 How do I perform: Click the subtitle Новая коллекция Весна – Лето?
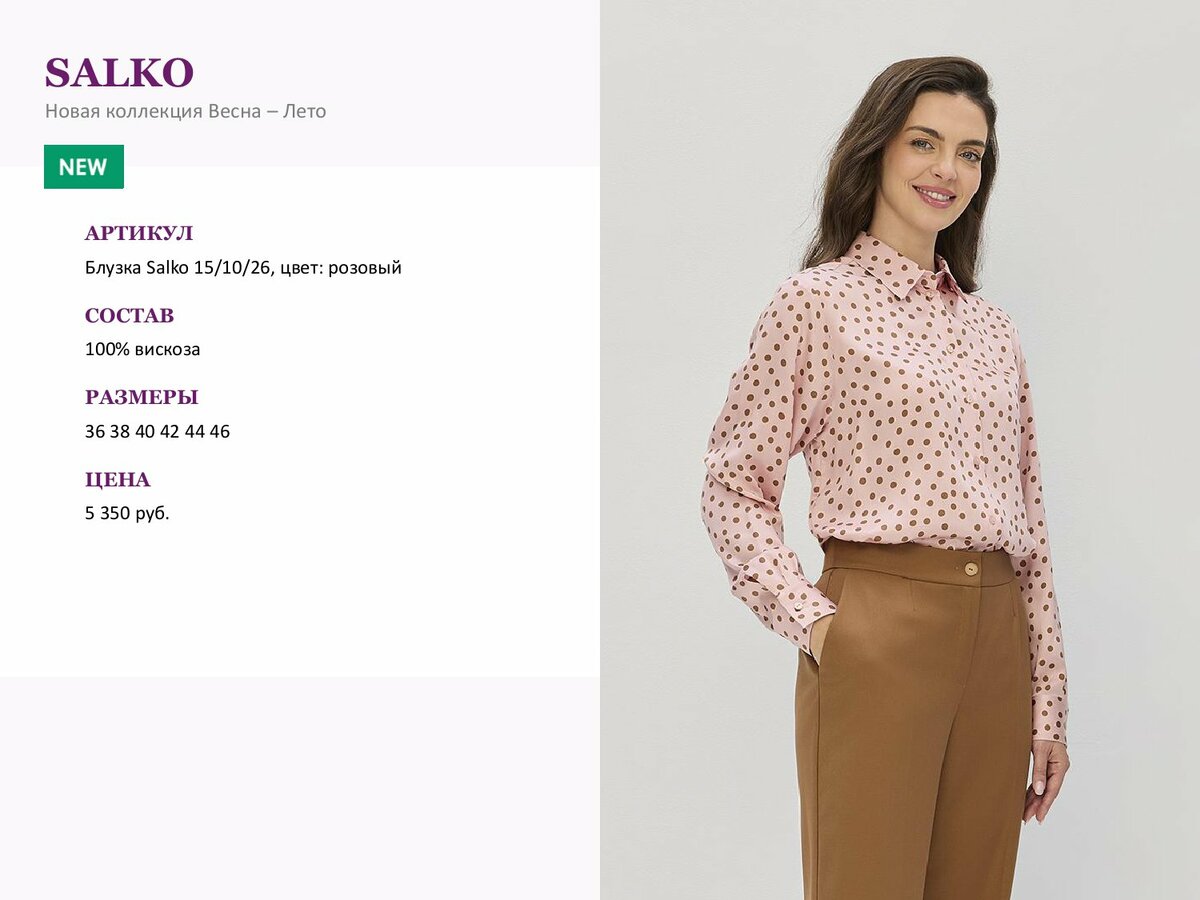(186, 111)
